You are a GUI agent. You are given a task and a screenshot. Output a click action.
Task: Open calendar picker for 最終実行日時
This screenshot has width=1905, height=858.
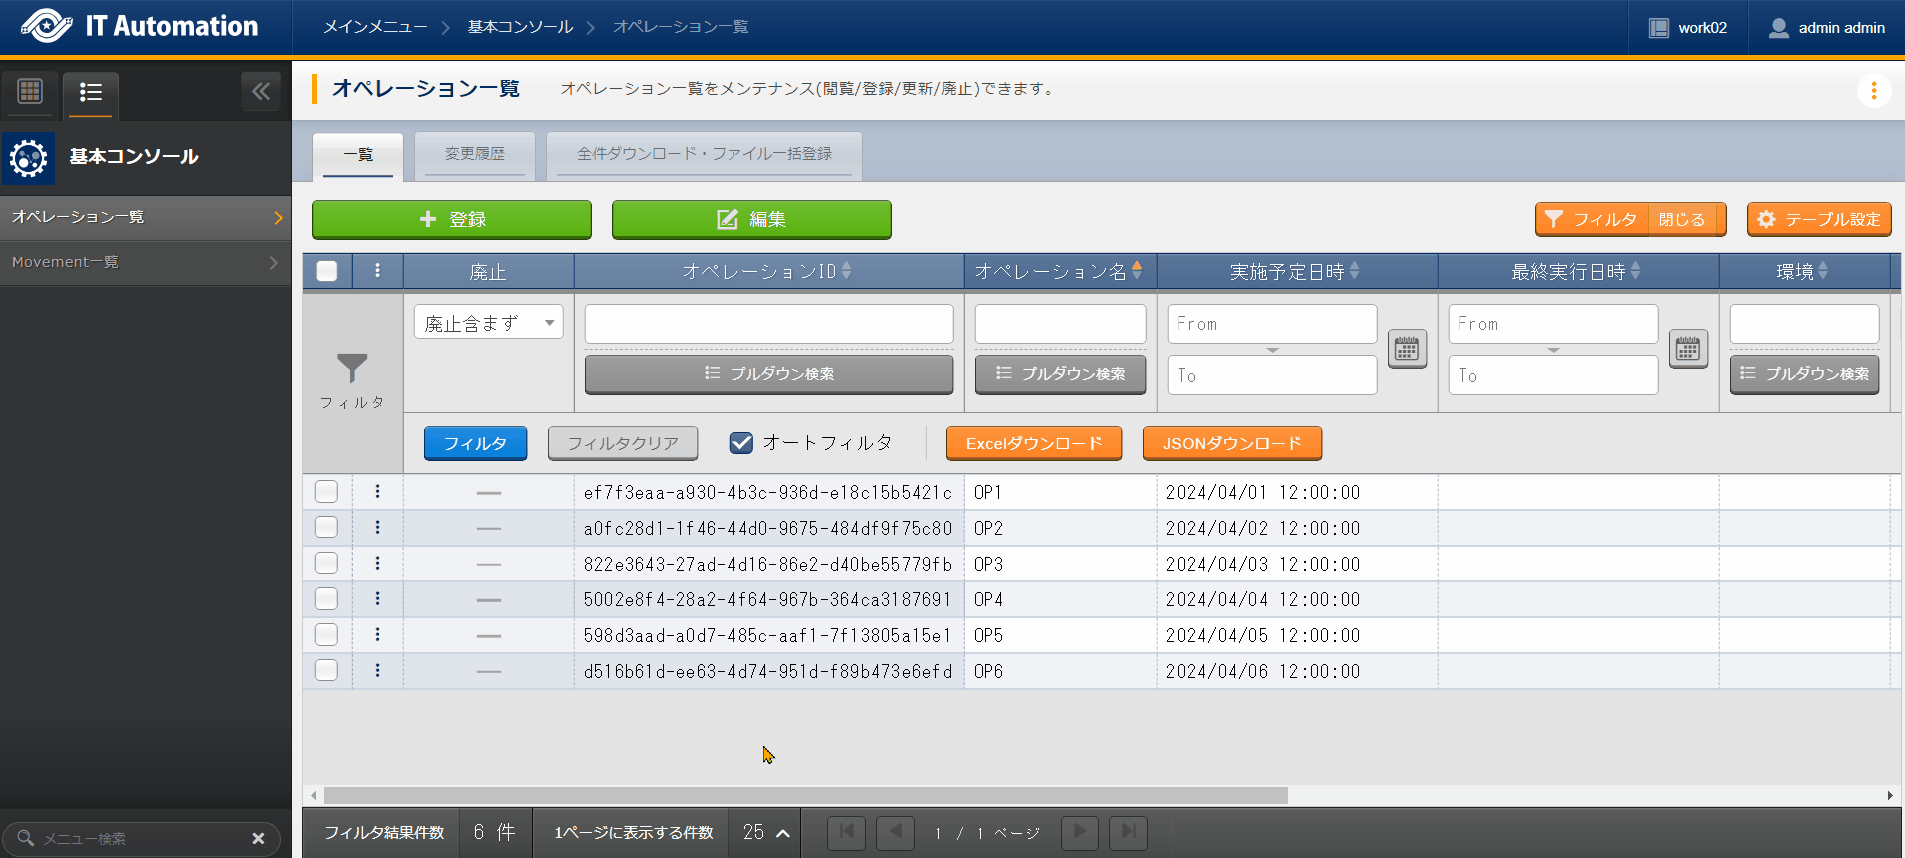[1688, 349]
